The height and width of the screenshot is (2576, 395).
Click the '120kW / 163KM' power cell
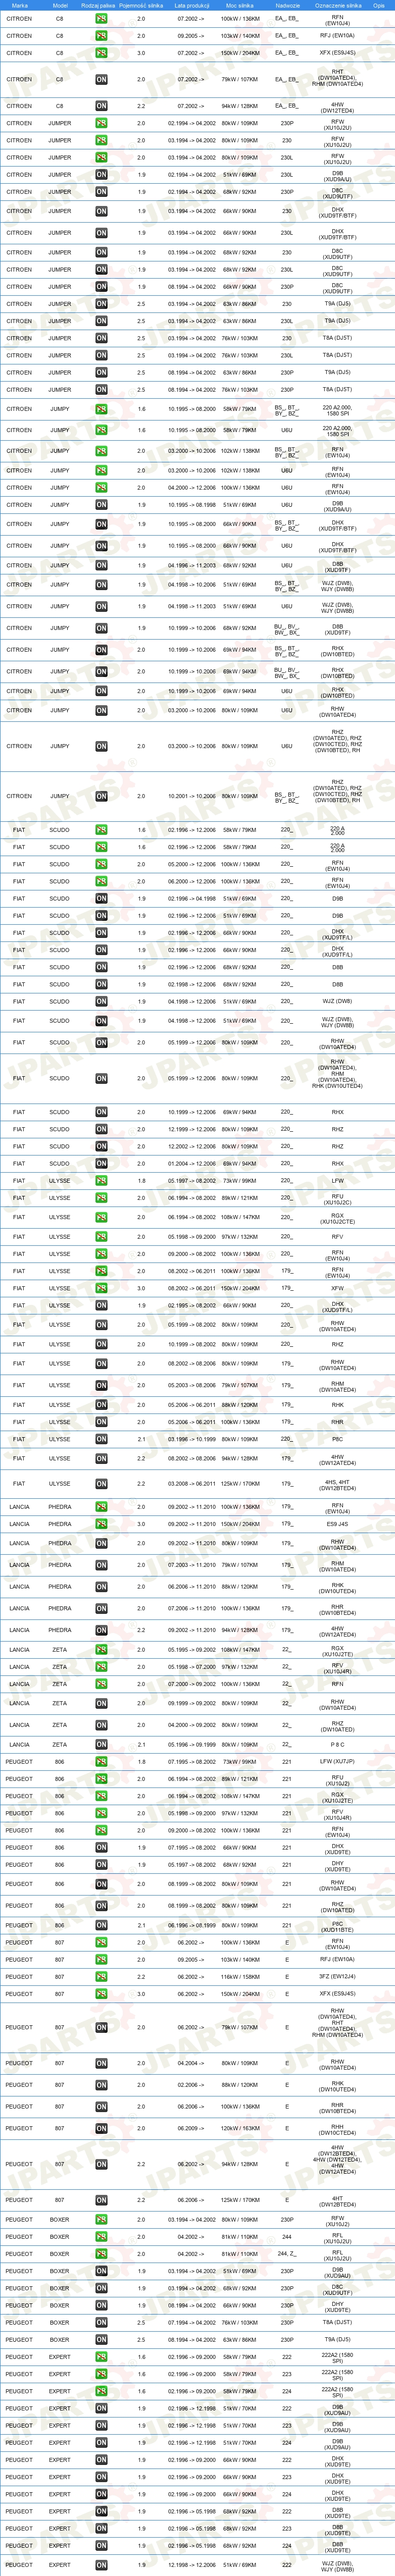click(240, 2128)
